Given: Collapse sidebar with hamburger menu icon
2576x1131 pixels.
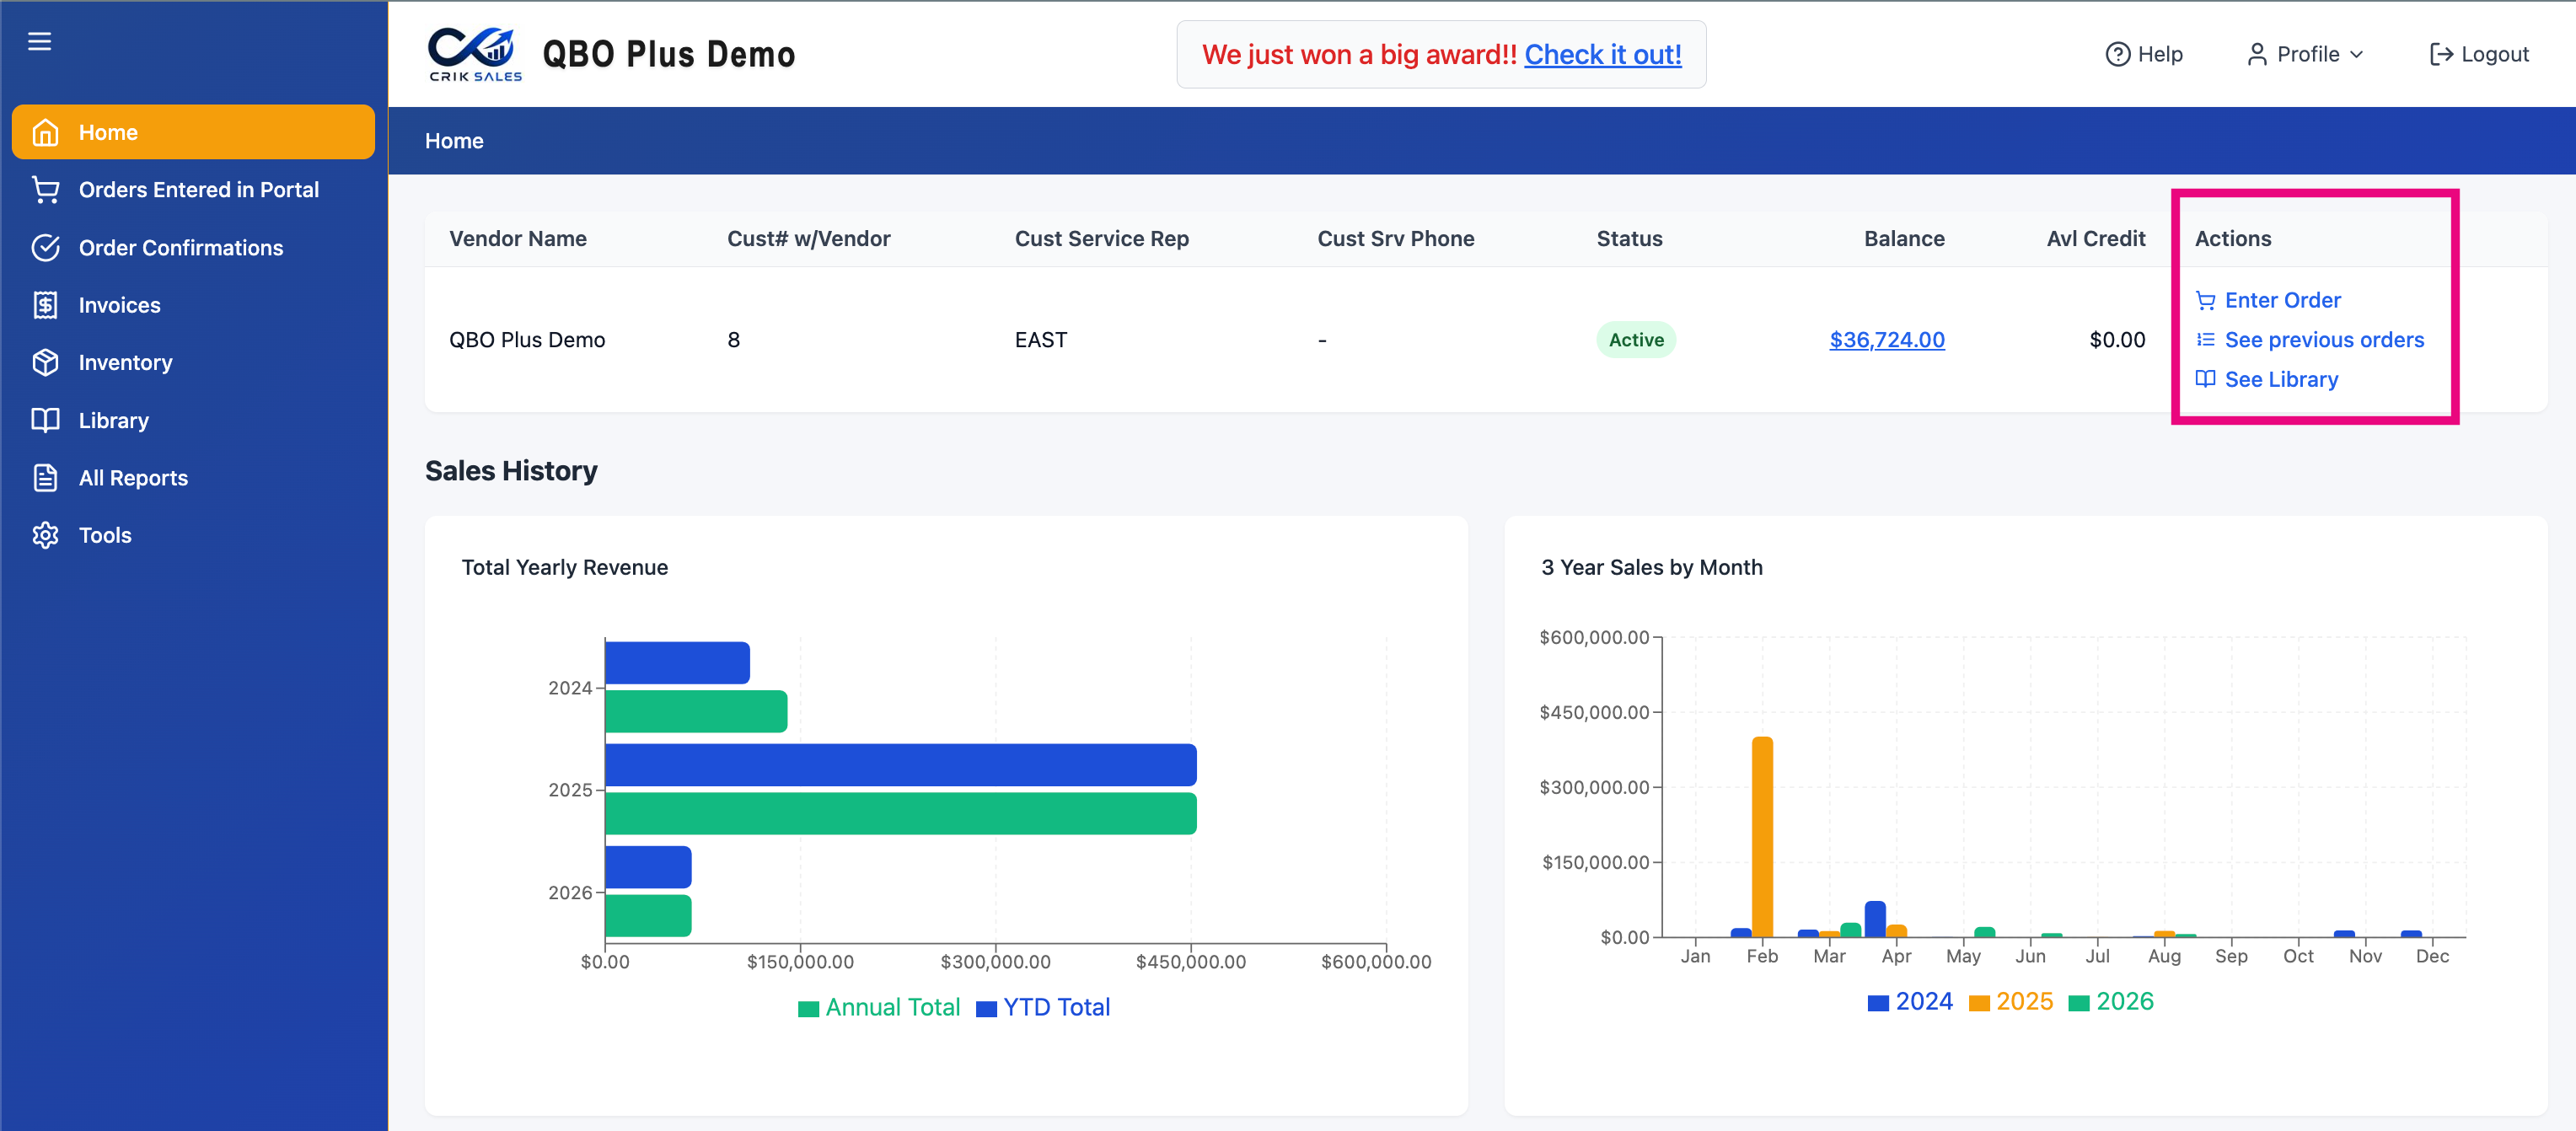Looking at the screenshot, I should click(39, 41).
